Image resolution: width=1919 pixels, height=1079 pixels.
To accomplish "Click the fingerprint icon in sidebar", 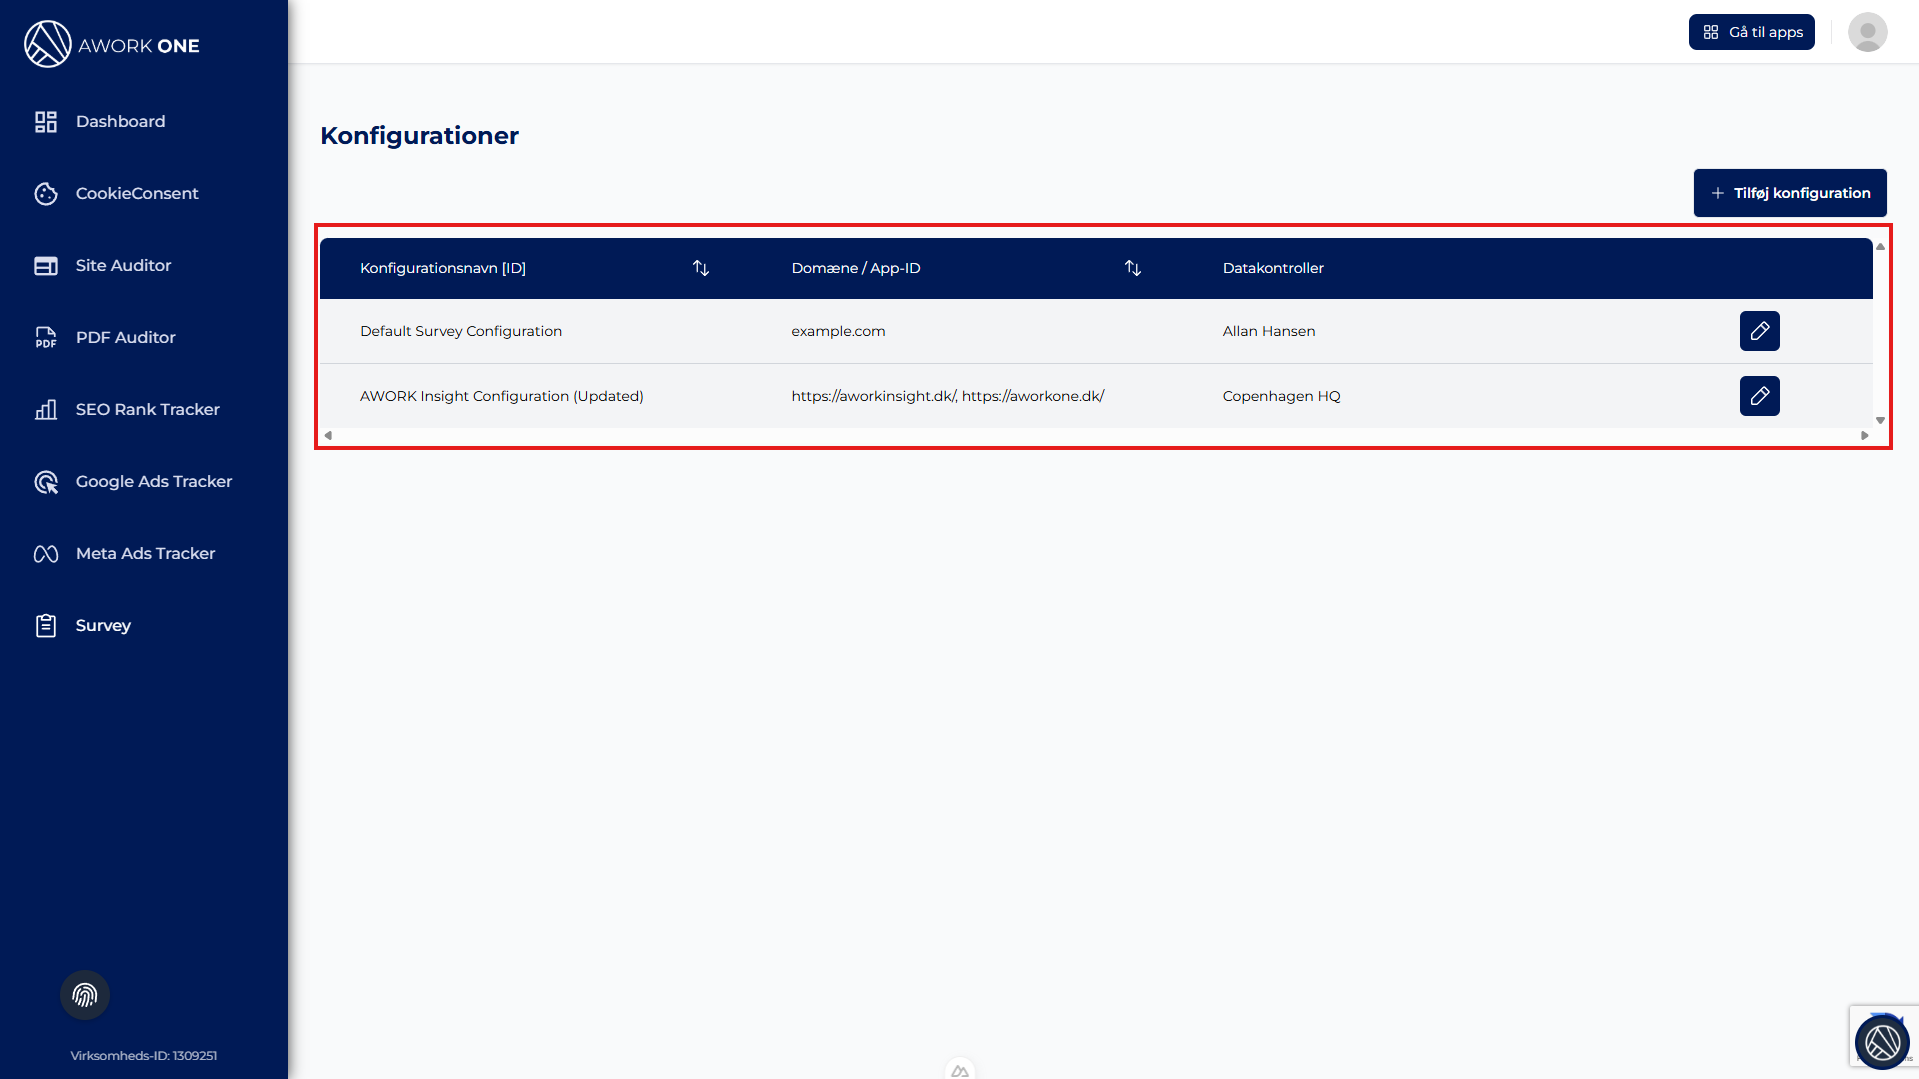I will click(85, 995).
